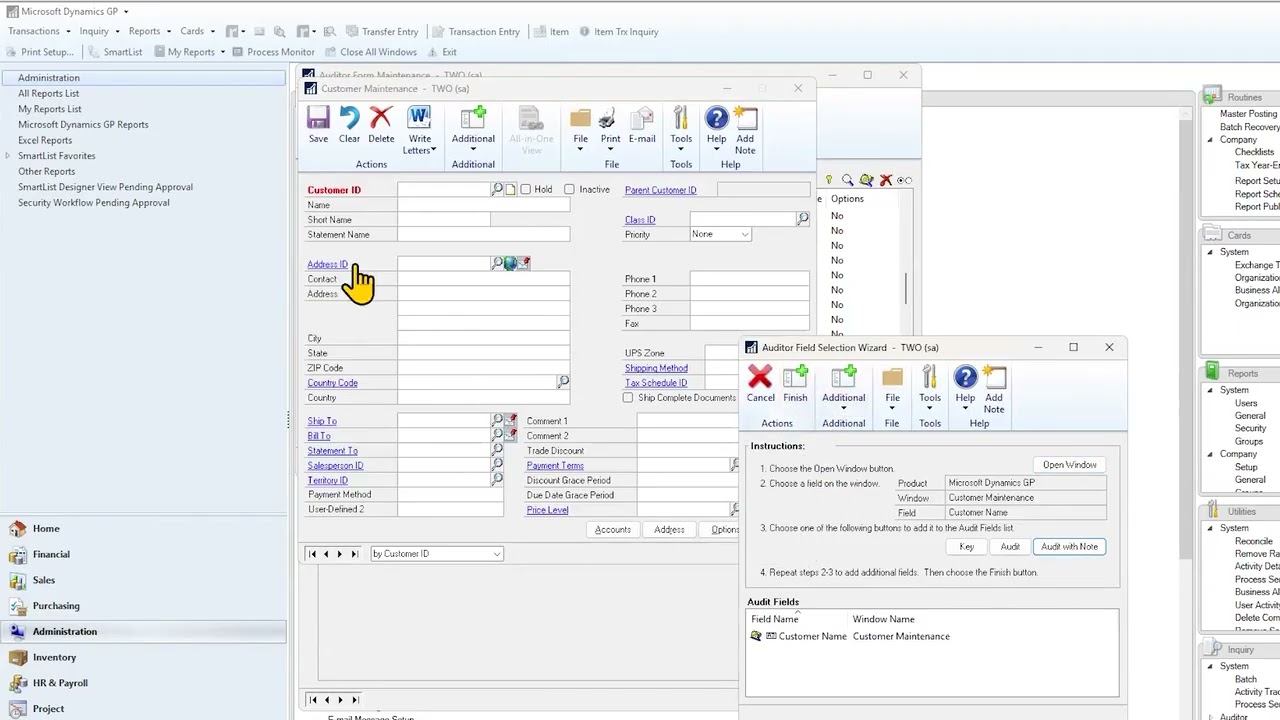The width and height of the screenshot is (1280, 720).
Task: Open the Inquiry menu
Action: coord(98,31)
